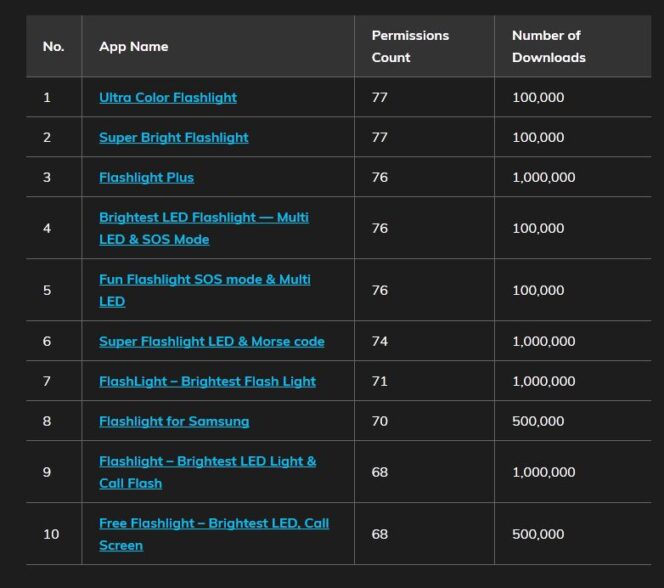Click Super Flashlight LED & Morse code
664x588 pixels.
click(212, 342)
